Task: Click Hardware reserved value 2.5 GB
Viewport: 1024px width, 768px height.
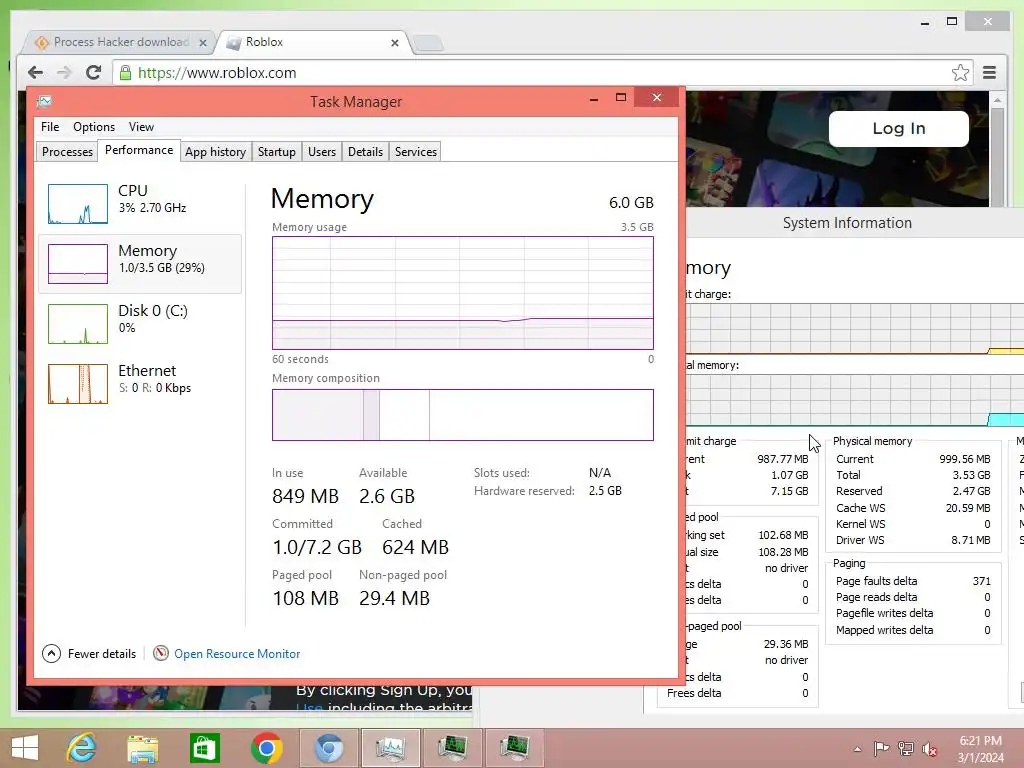Action: coord(605,490)
